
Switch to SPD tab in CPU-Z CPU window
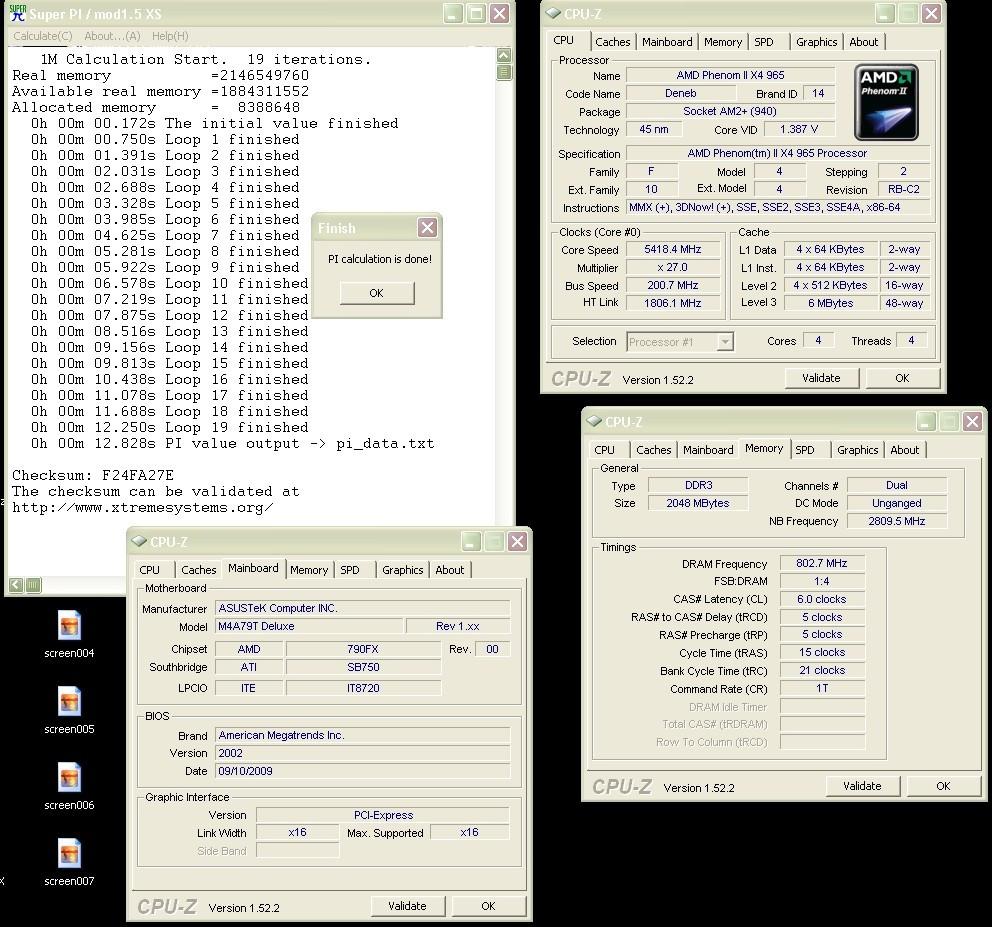tap(764, 42)
